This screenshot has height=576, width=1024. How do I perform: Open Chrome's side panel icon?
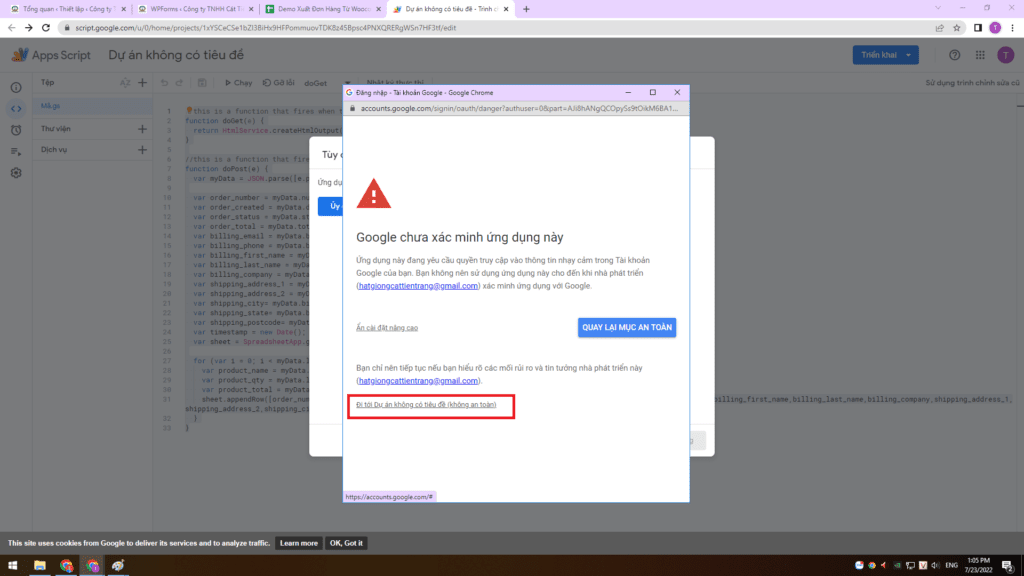(x=978, y=27)
